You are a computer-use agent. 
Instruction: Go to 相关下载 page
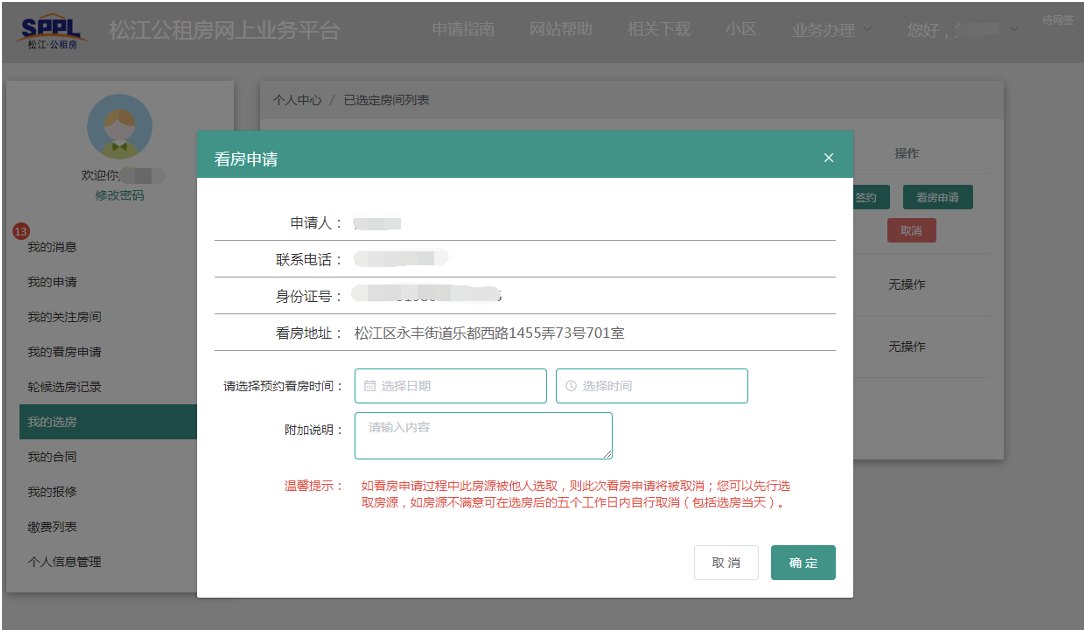[658, 30]
